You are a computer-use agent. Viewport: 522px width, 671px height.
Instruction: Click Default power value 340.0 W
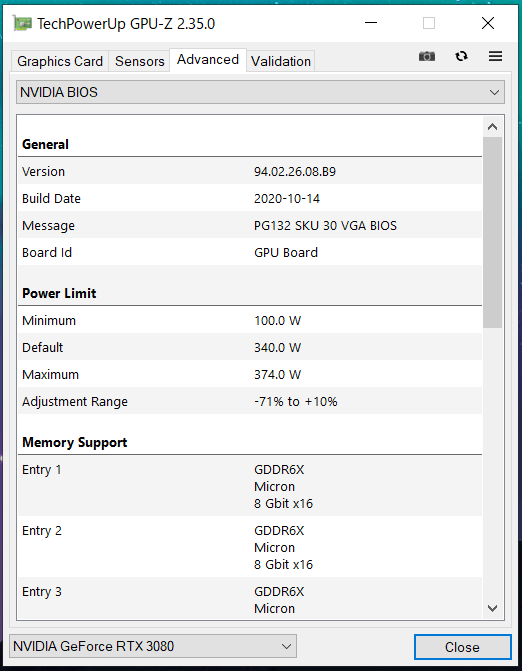[277, 347]
